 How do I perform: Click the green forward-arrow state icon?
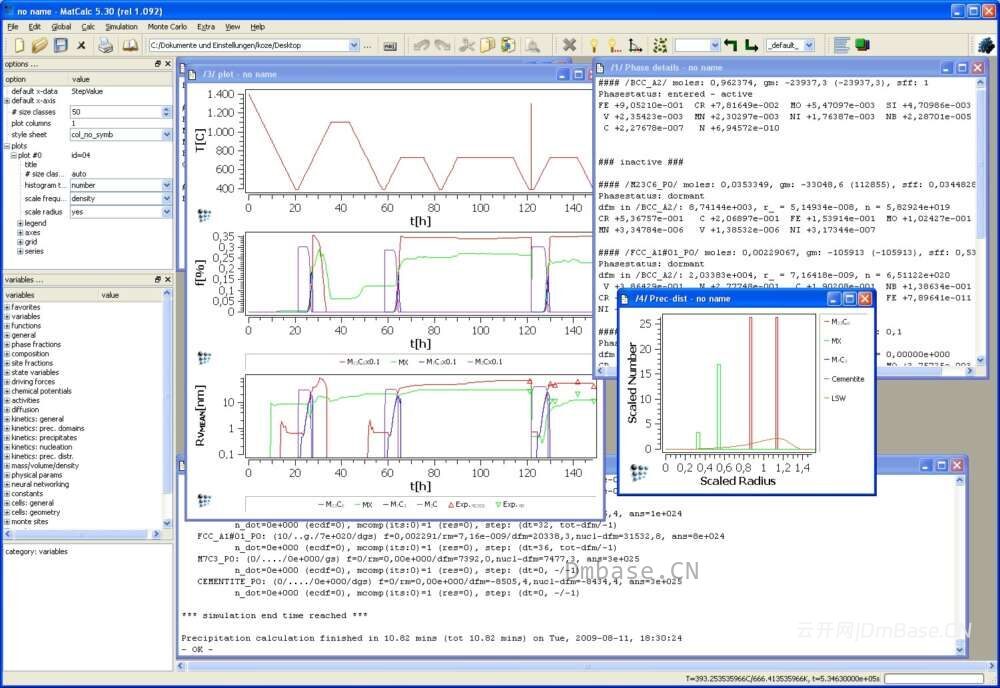(751, 45)
